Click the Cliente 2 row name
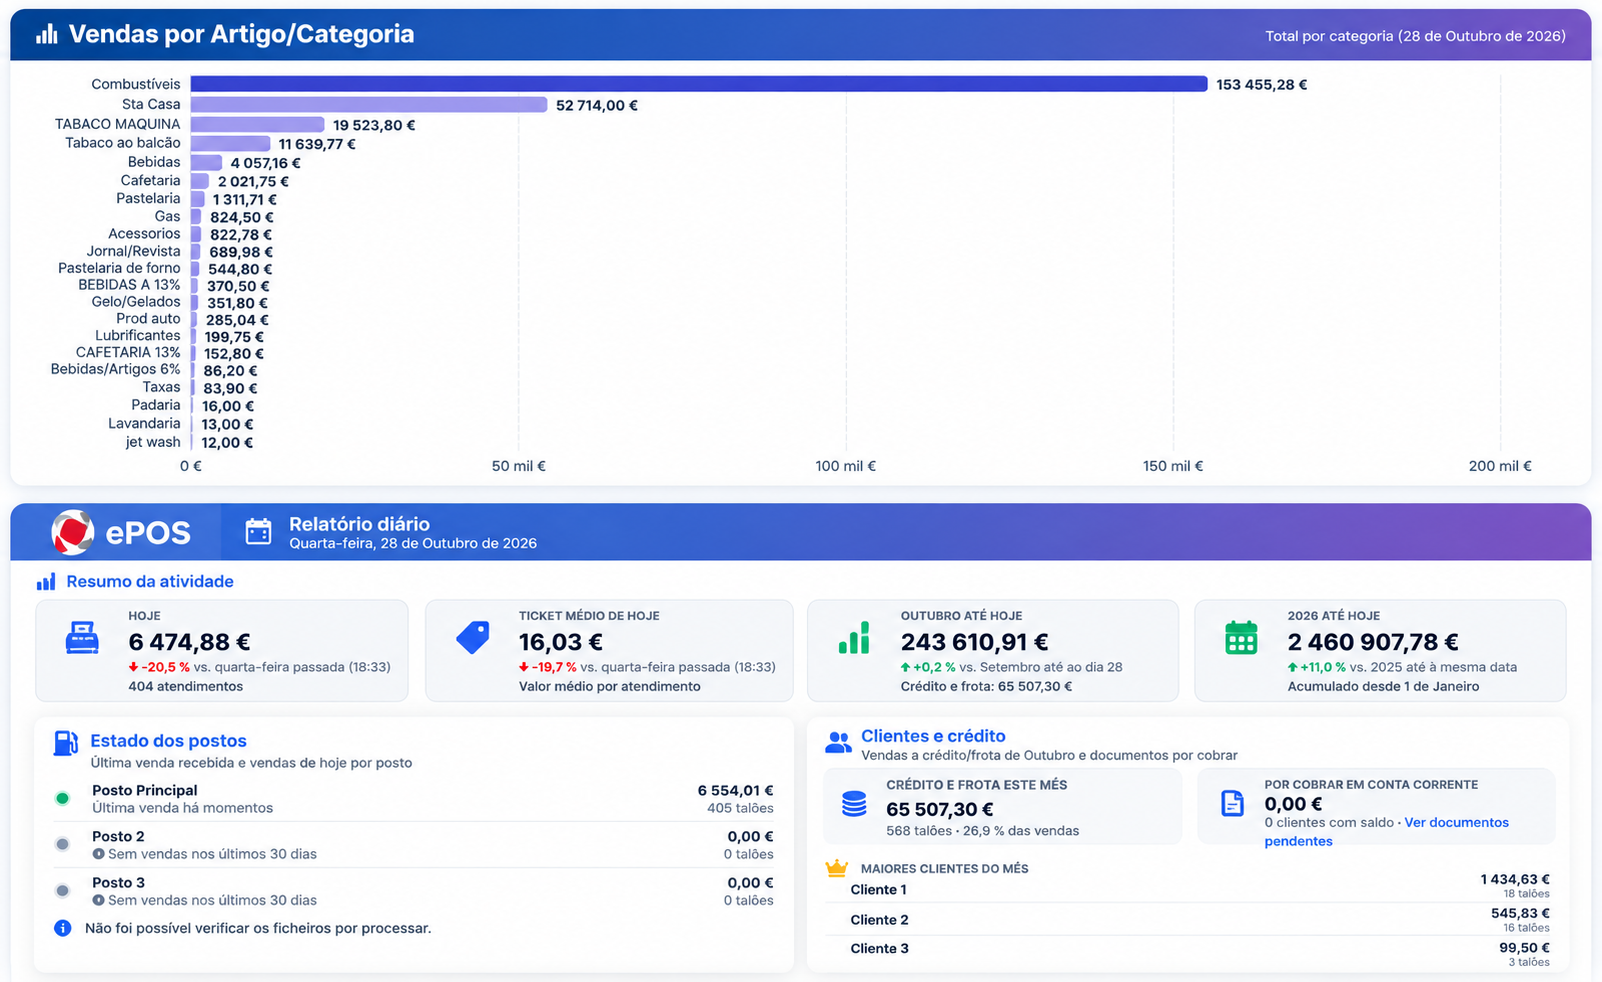Viewport: 1602px width, 982px height. (x=879, y=920)
